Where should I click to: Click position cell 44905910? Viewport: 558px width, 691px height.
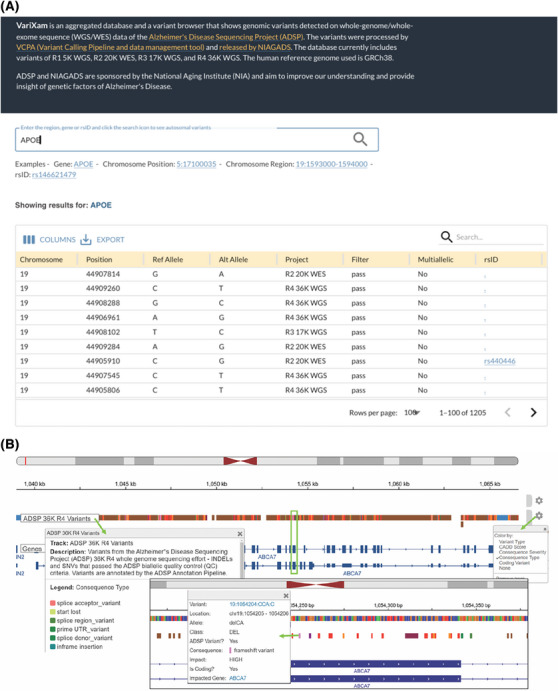point(103,361)
